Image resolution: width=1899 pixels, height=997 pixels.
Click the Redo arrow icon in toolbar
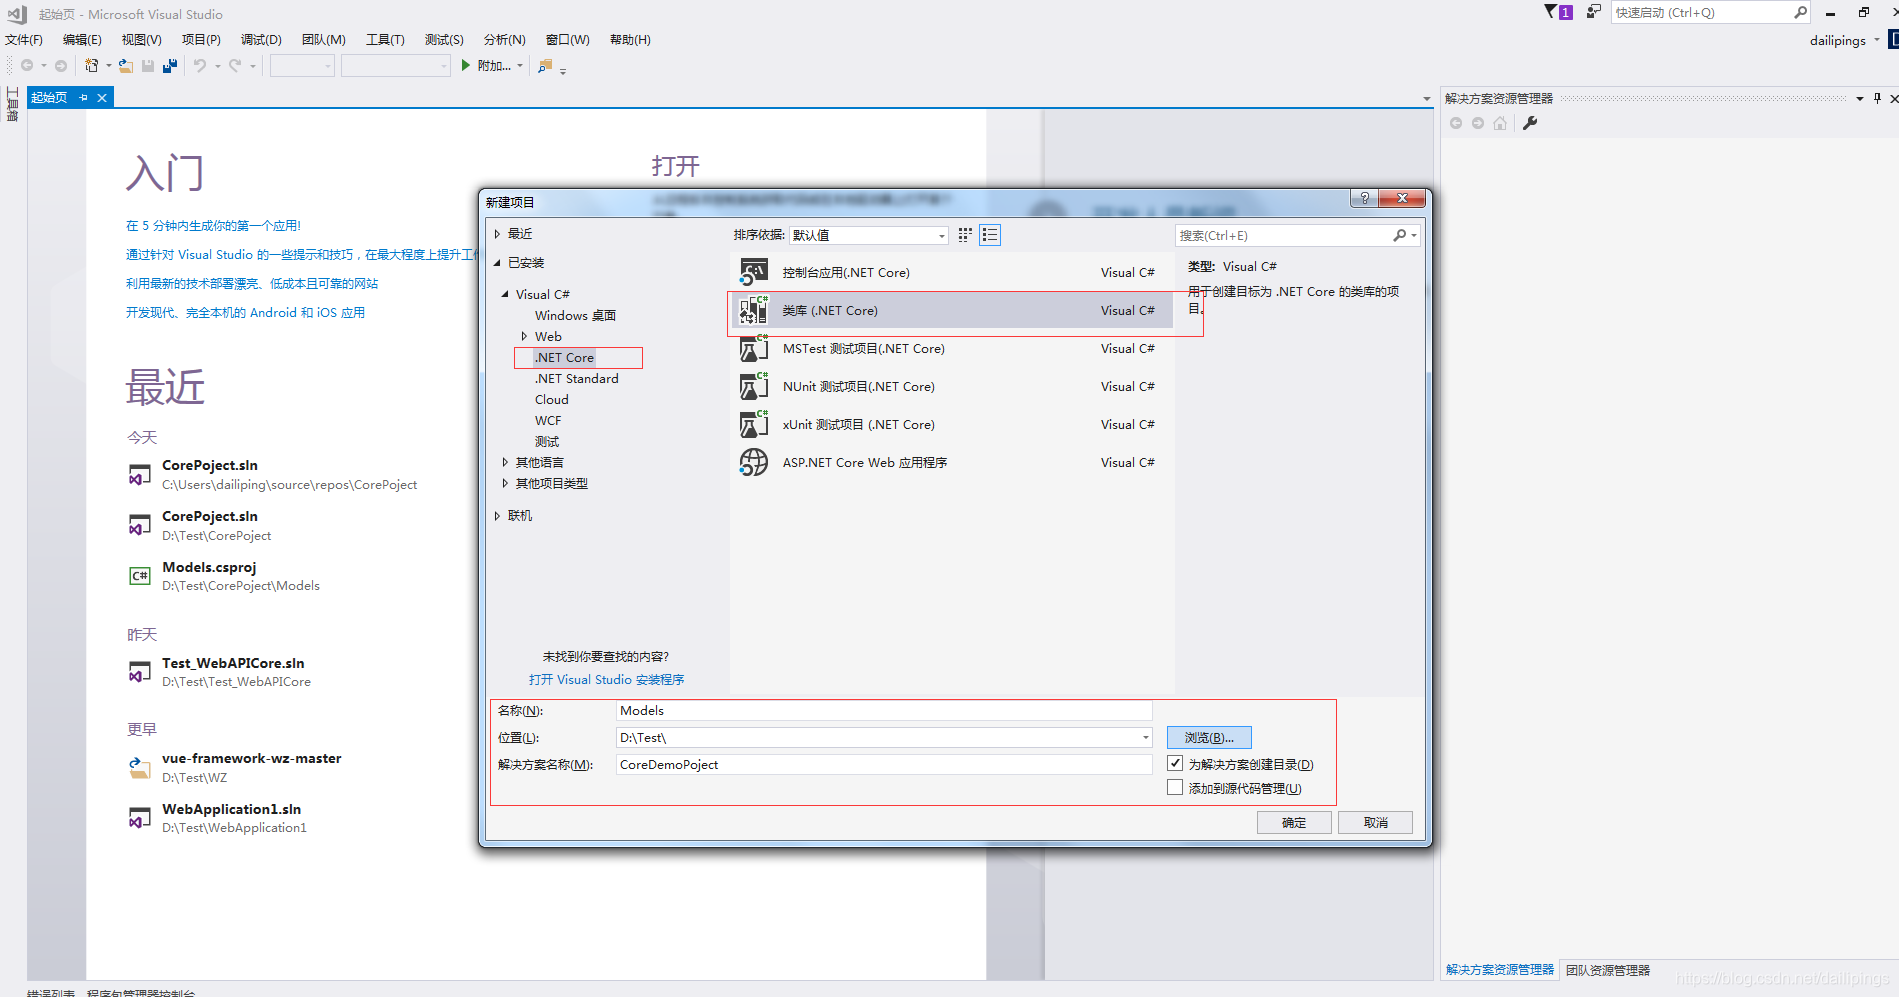coord(235,66)
